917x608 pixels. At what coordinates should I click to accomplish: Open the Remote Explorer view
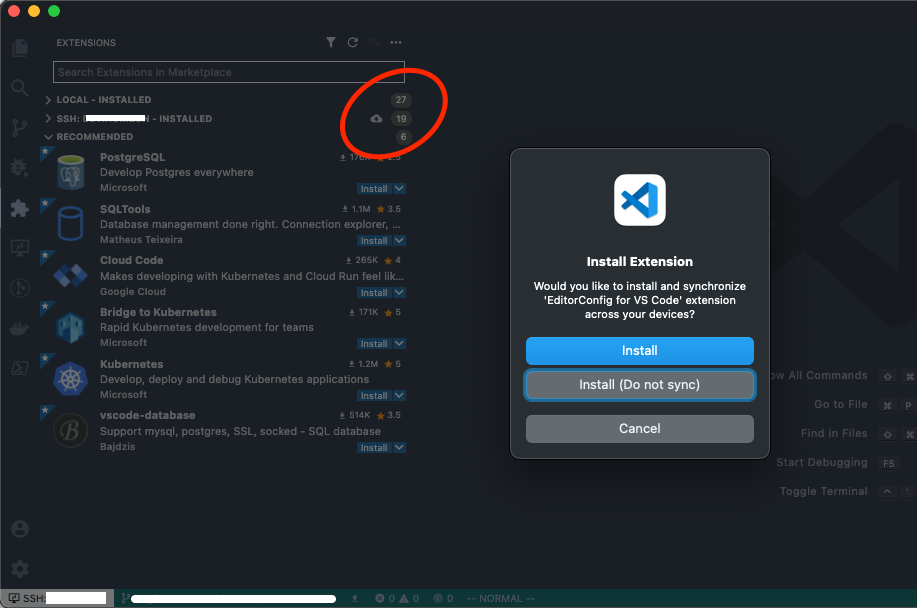[20, 248]
